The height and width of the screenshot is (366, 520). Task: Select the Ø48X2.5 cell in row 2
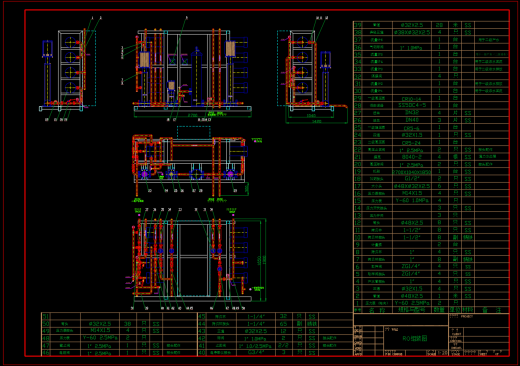click(412, 296)
